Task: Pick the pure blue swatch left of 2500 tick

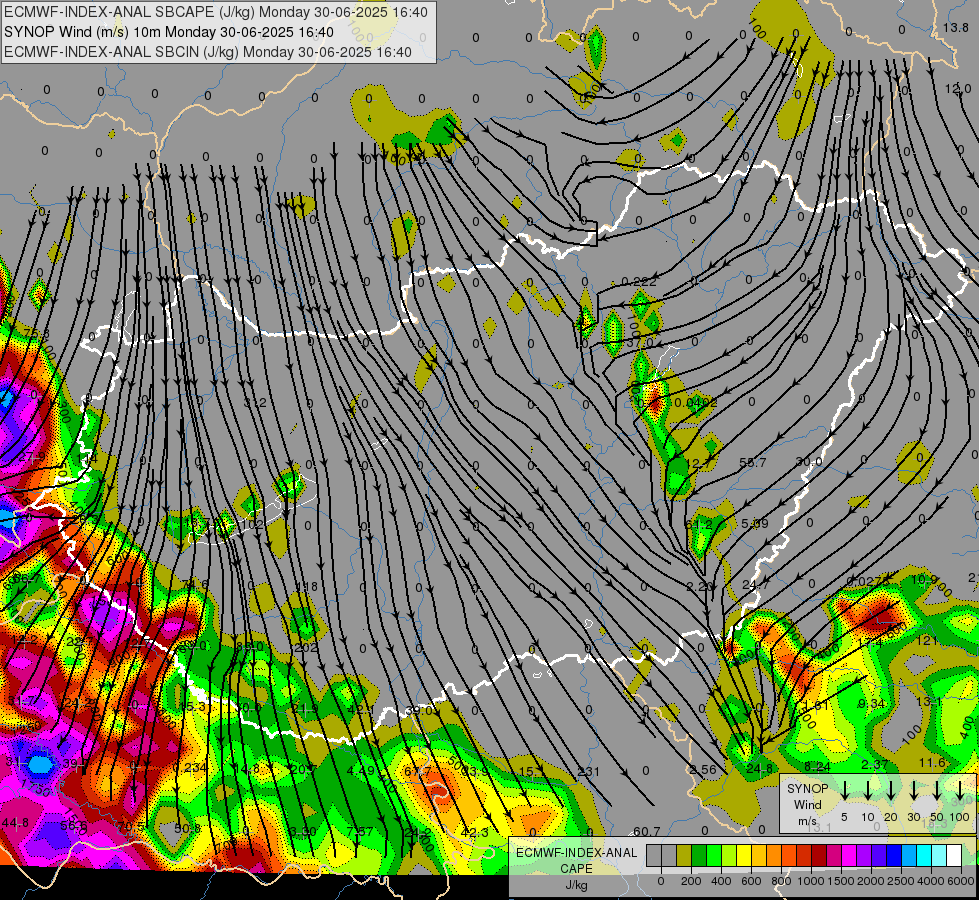Action: (x=894, y=855)
